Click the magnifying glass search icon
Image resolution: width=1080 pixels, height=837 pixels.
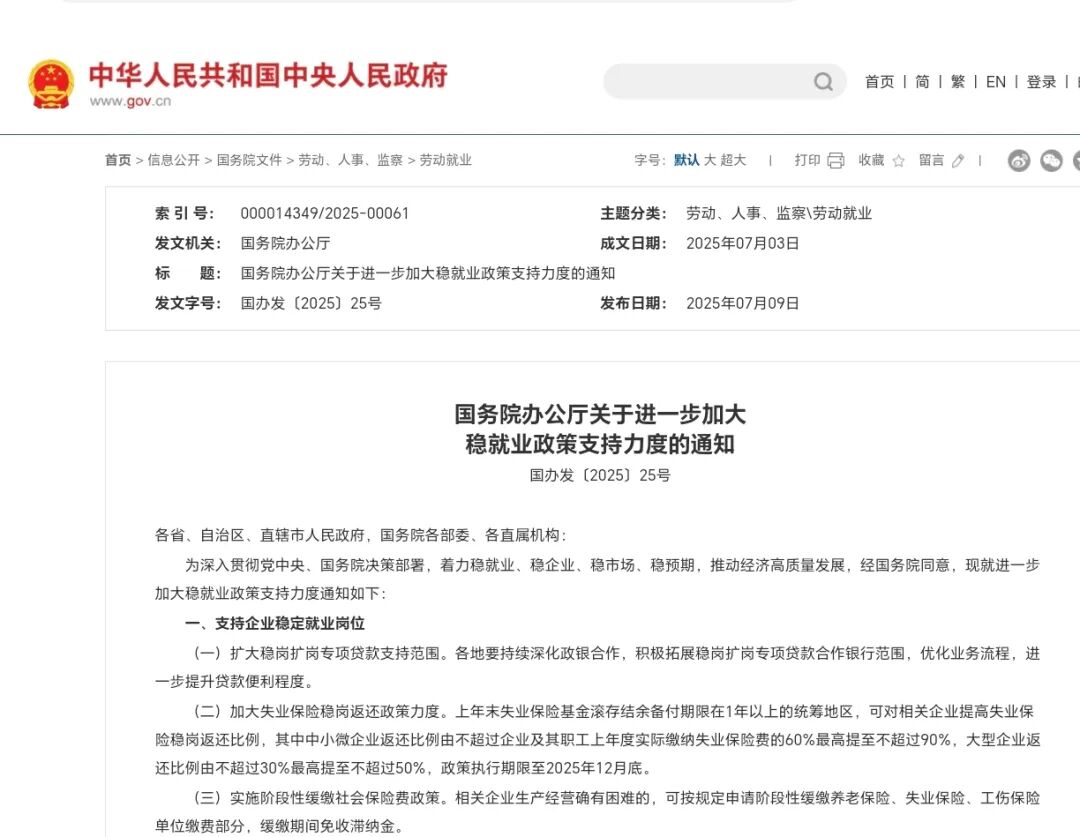click(822, 81)
